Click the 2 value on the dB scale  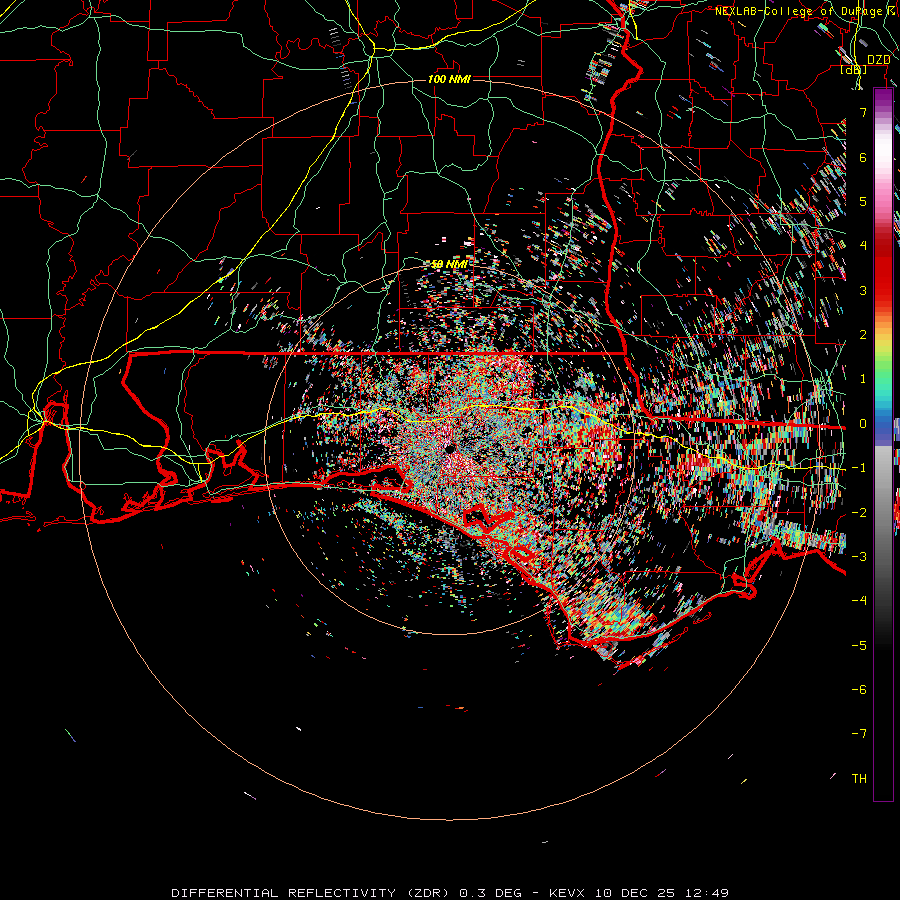(863, 335)
